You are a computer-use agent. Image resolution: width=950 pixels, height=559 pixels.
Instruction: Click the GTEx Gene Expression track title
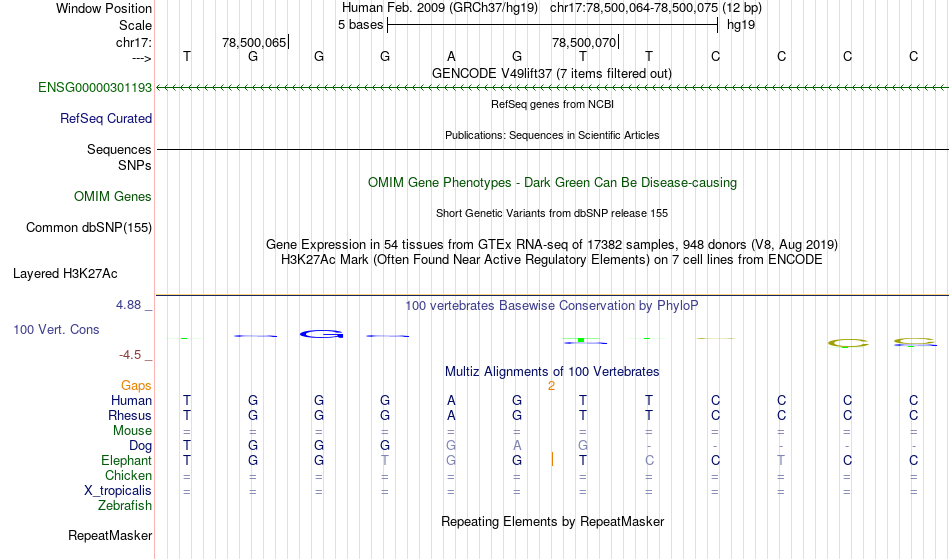(552, 244)
